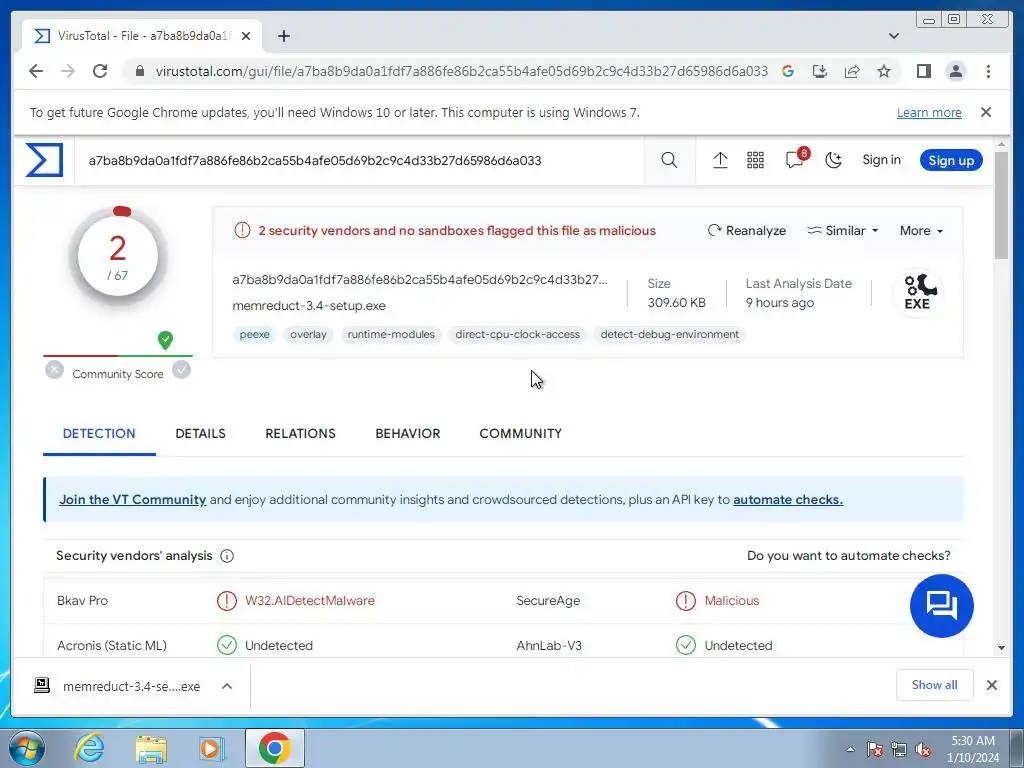Click the VirusTotal logo icon
Screen dimensions: 1024x768
(x=44, y=160)
